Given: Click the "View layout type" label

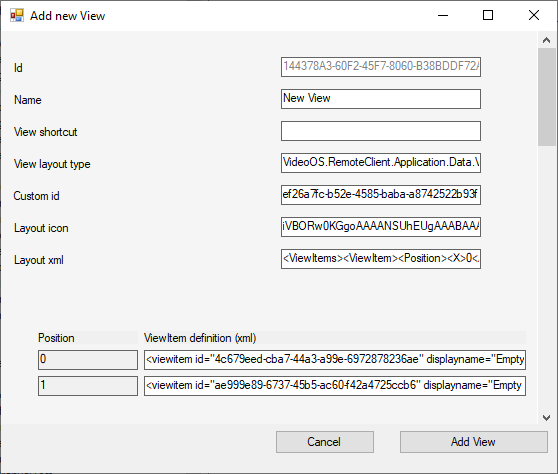Looking at the screenshot, I should 52,164.
